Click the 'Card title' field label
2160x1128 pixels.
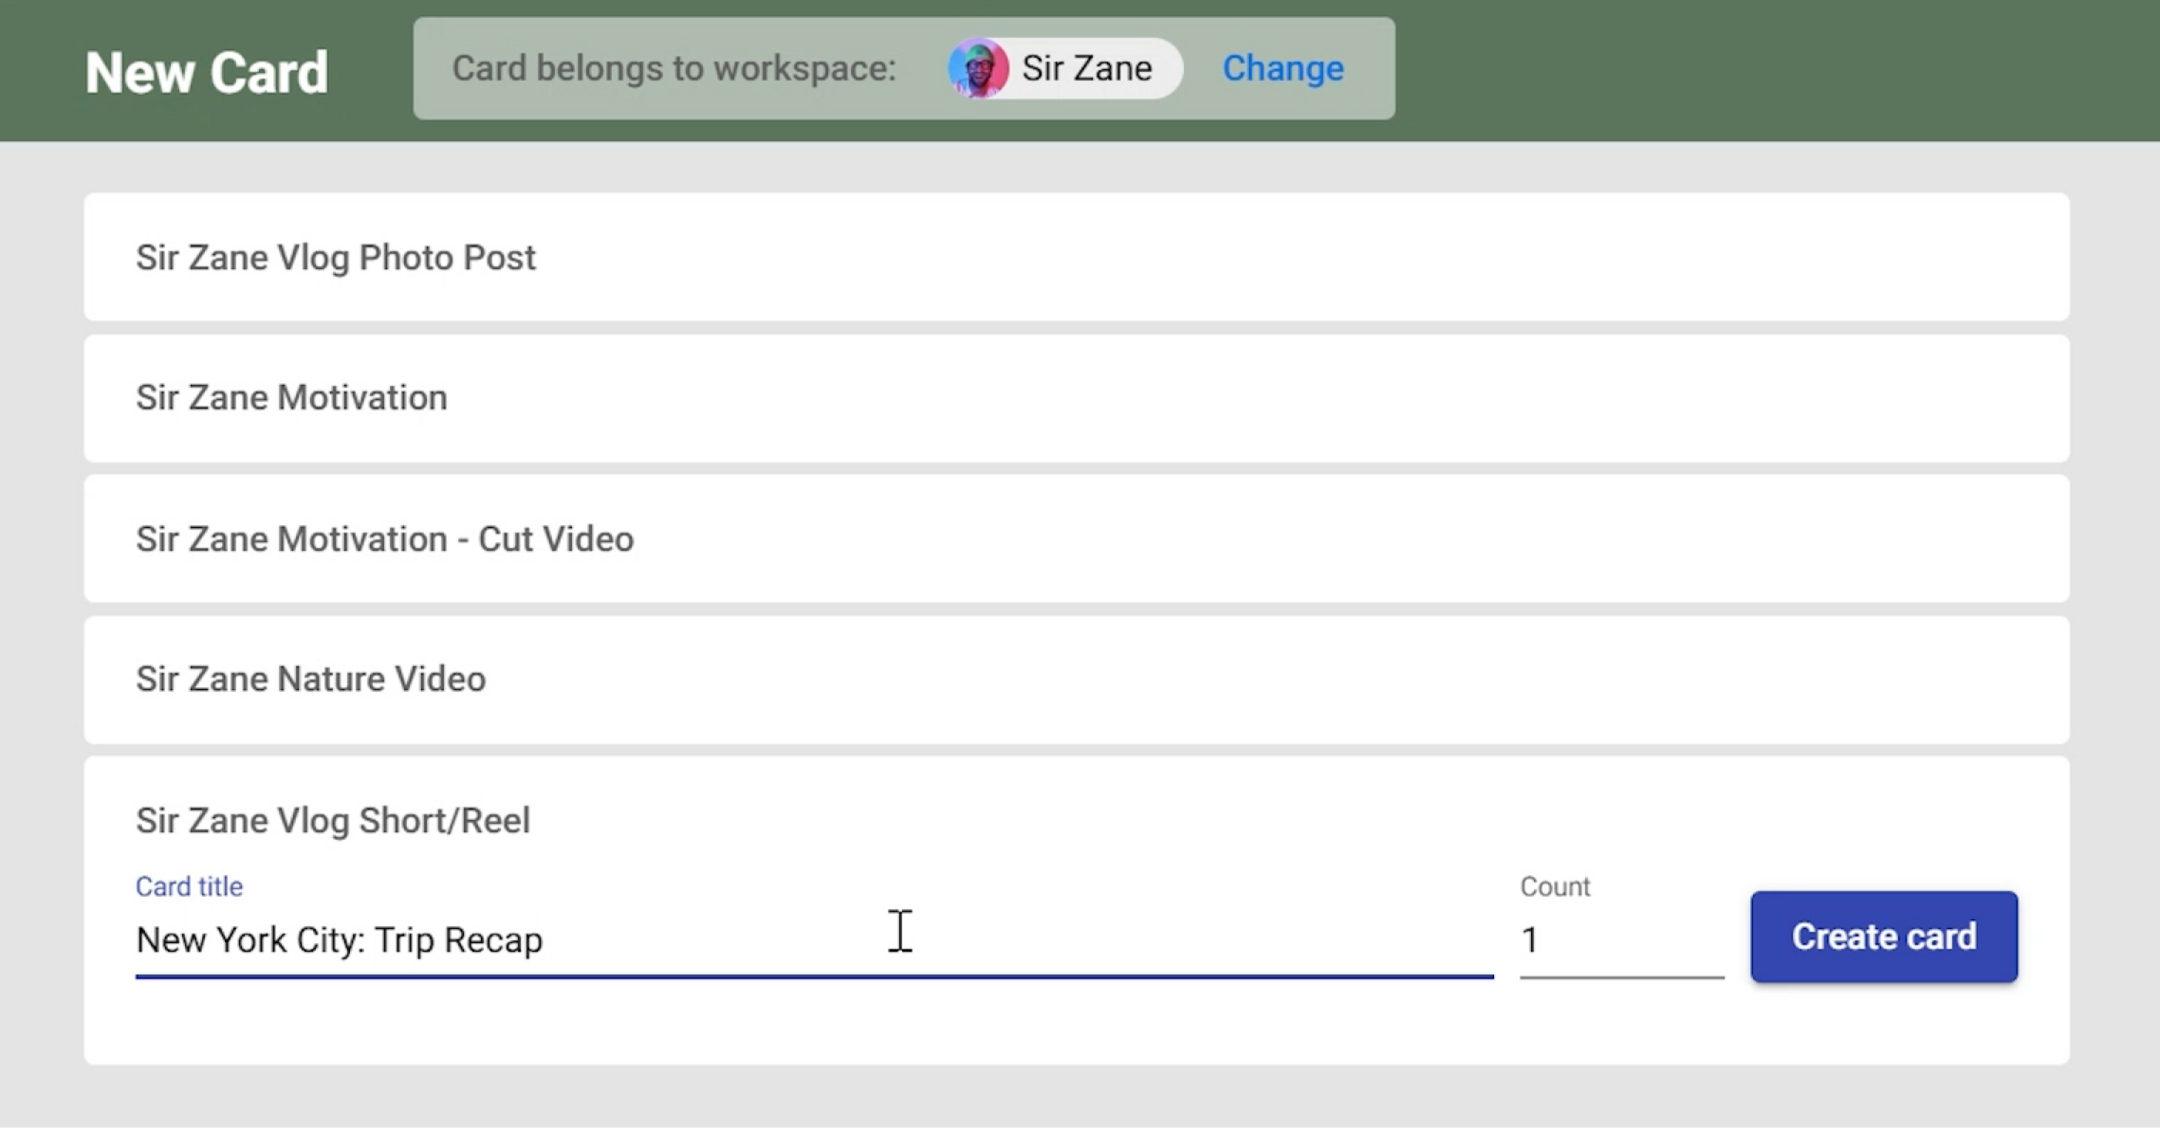pyautogui.click(x=189, y=886)
